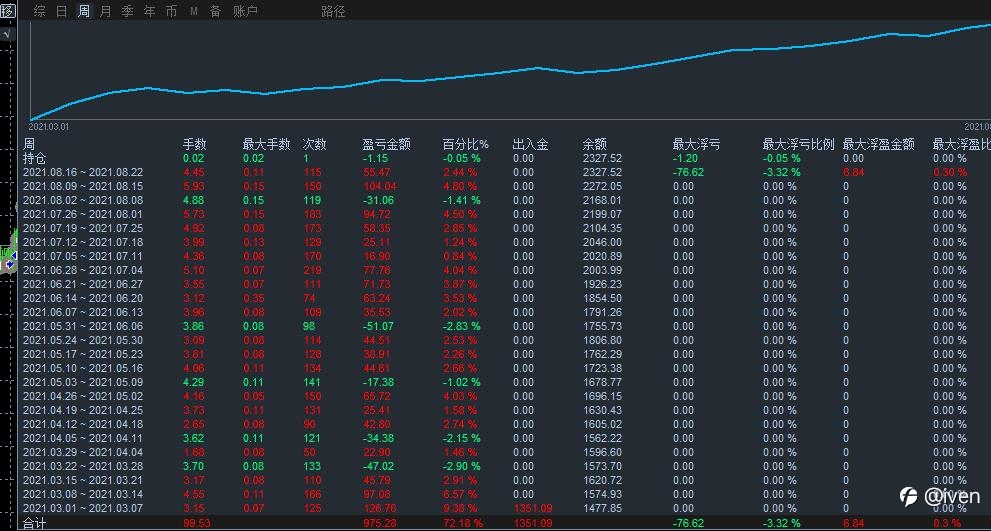This screenshot has width=991, height=531.
Task: Click the 最大浮亏比例 column header
Action: click(x=799, y=144)
